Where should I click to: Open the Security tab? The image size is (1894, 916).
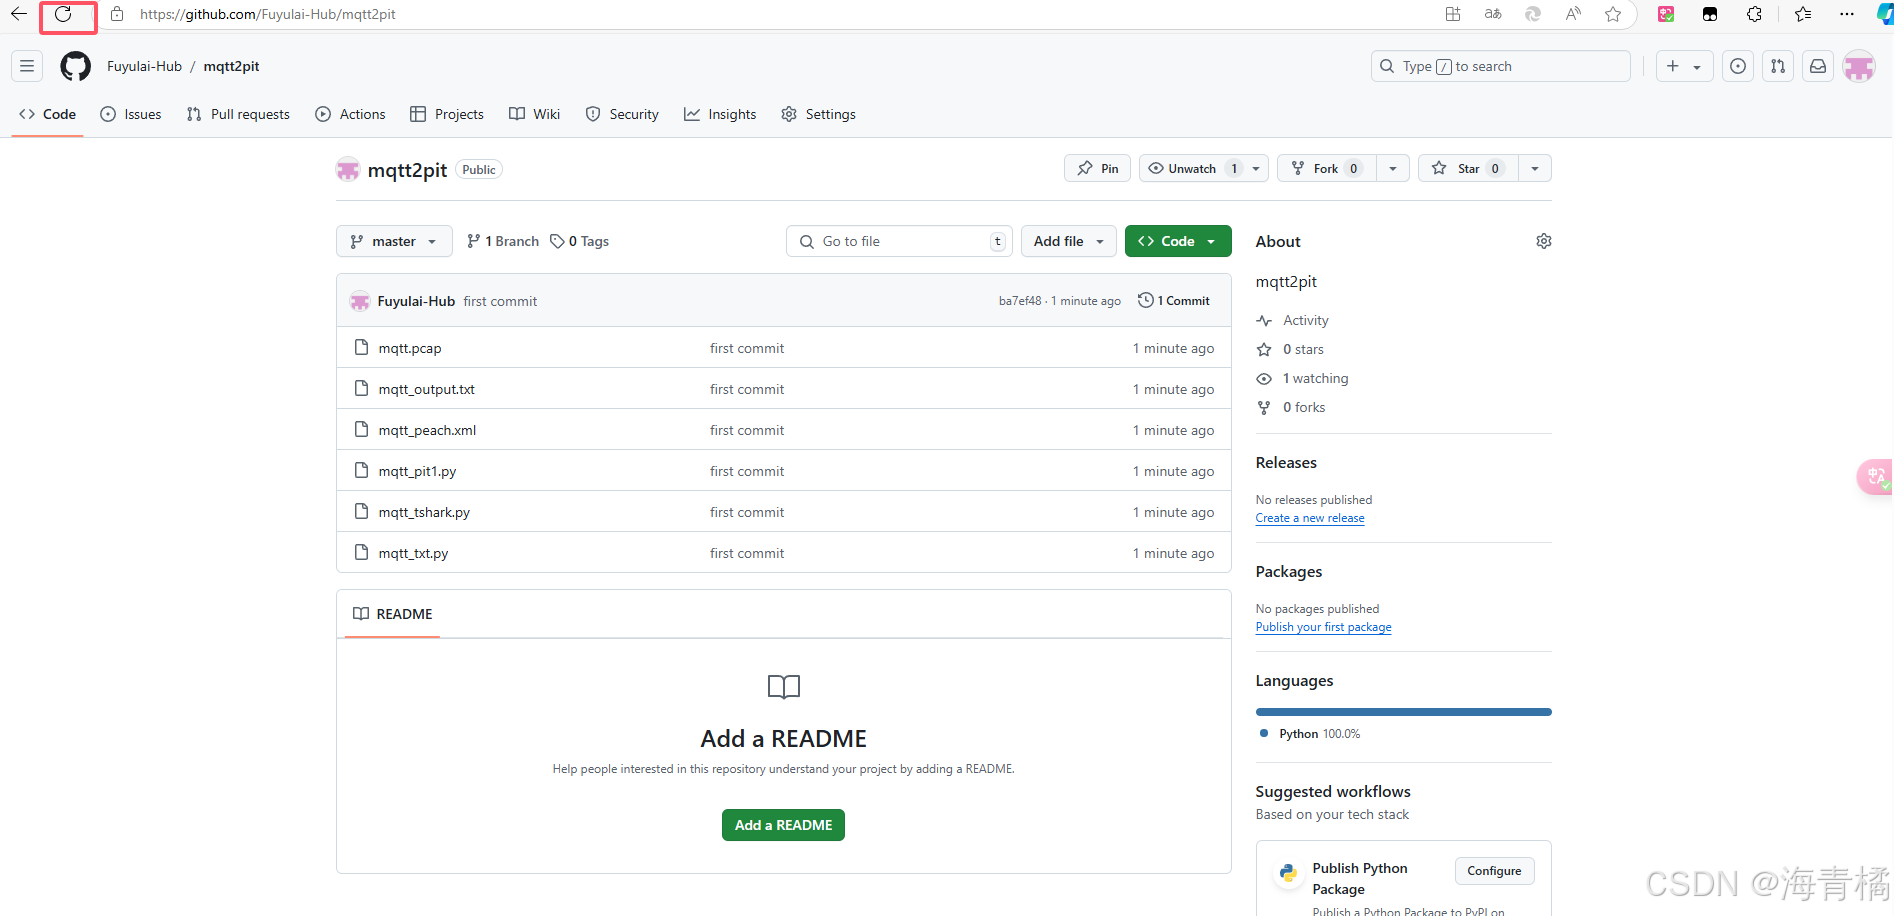pyautogui.click(x=622, y=114)
